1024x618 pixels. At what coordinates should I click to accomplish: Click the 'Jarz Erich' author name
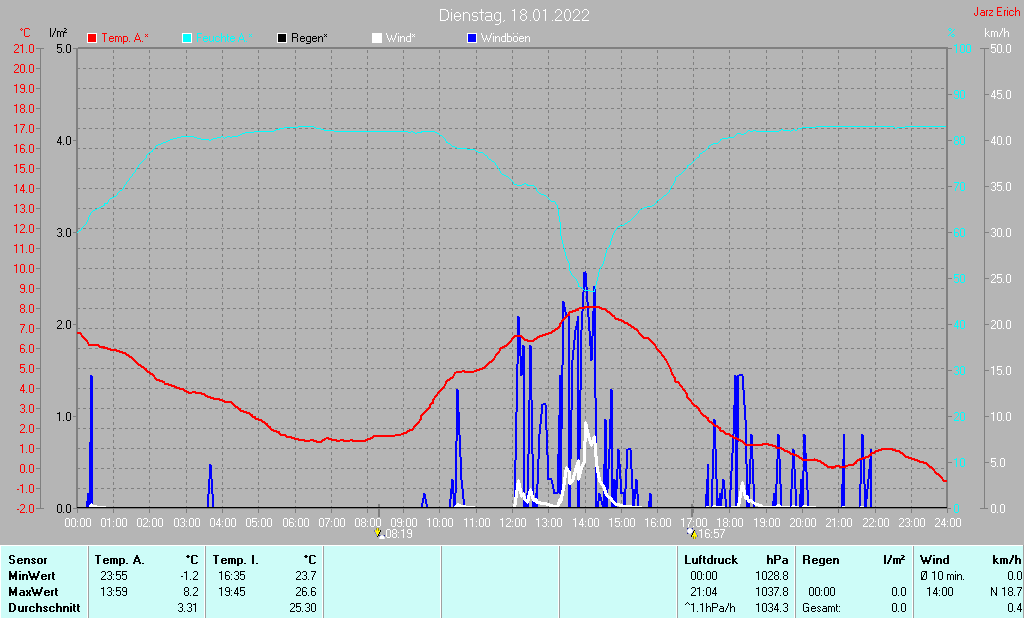coord(997,12)
